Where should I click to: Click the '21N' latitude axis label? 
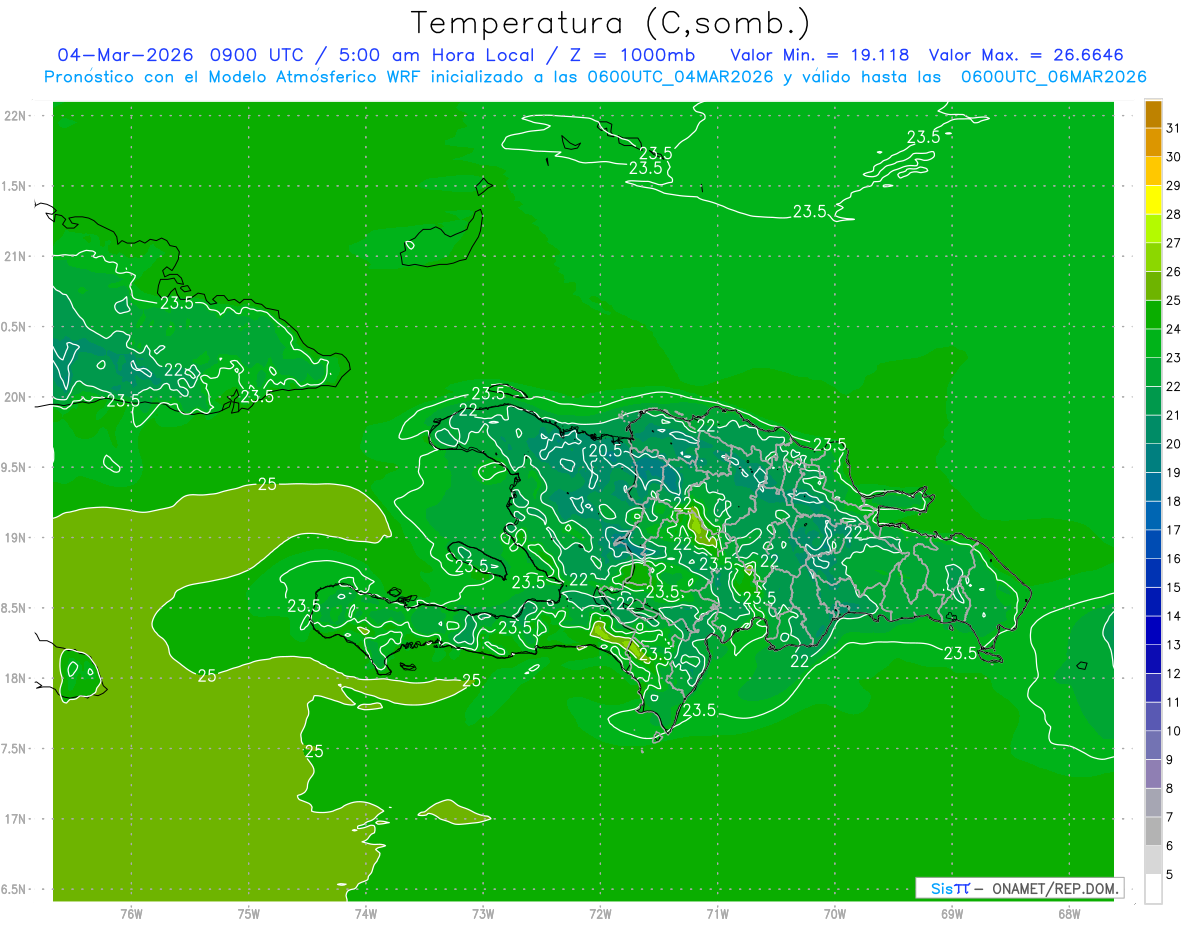17,256
